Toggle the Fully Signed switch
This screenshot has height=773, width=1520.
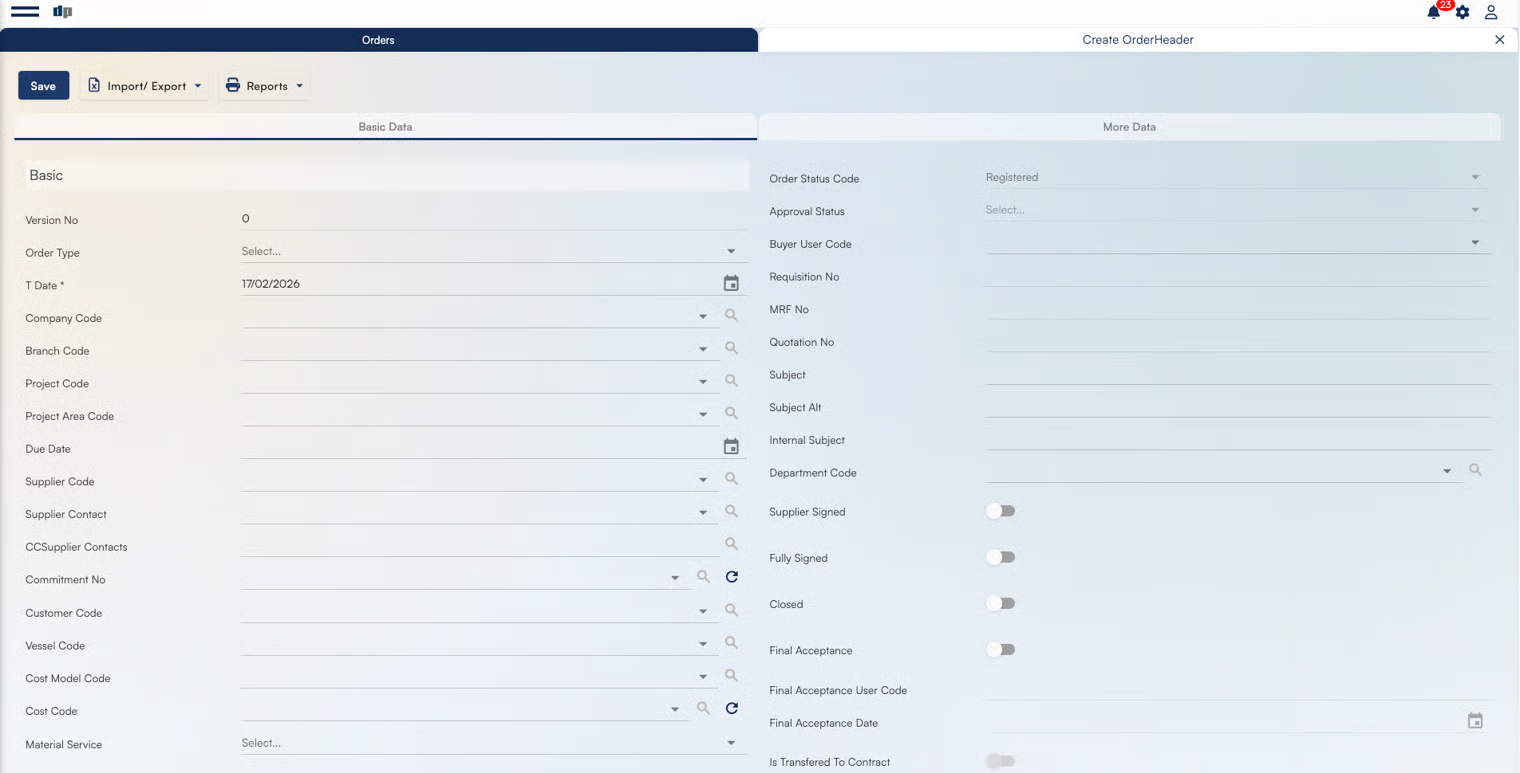pyautogui.click(x=1000, y=557)
